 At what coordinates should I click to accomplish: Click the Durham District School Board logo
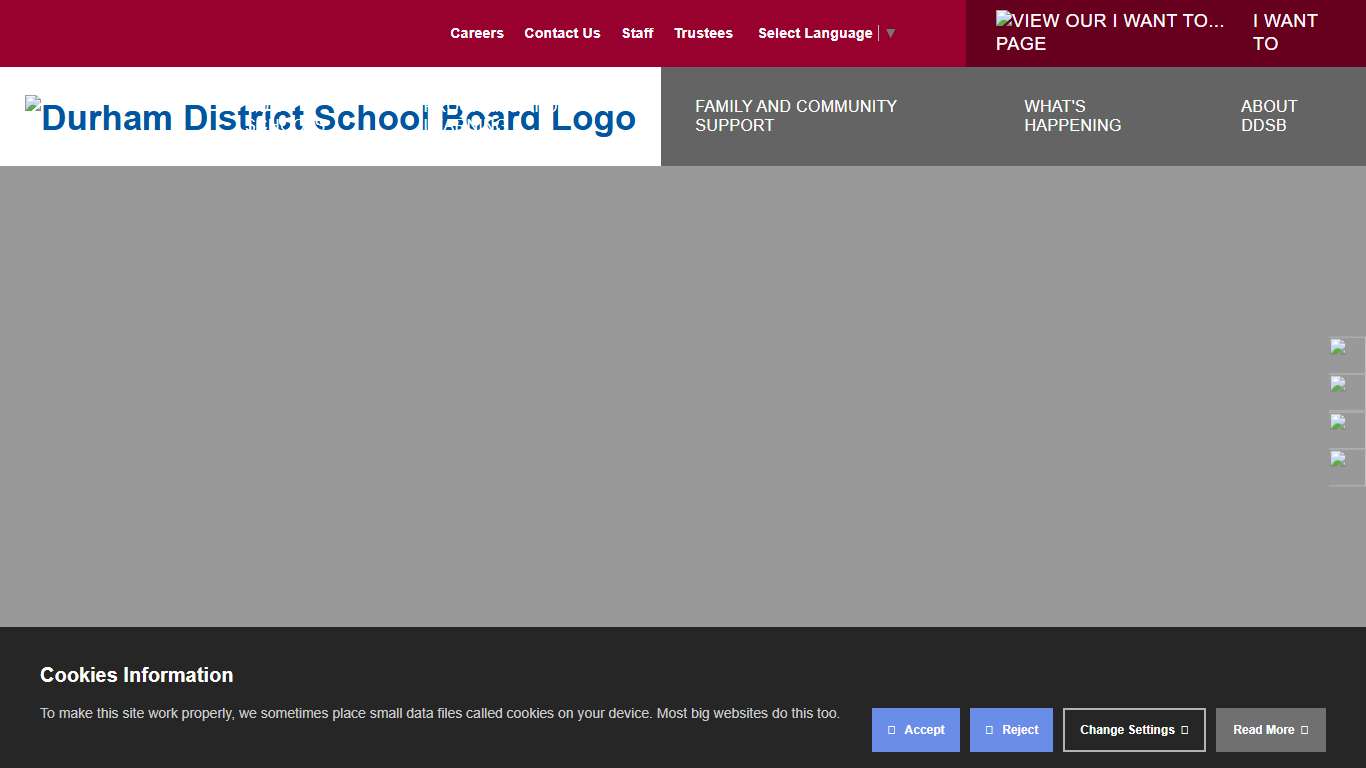(330, 117)
